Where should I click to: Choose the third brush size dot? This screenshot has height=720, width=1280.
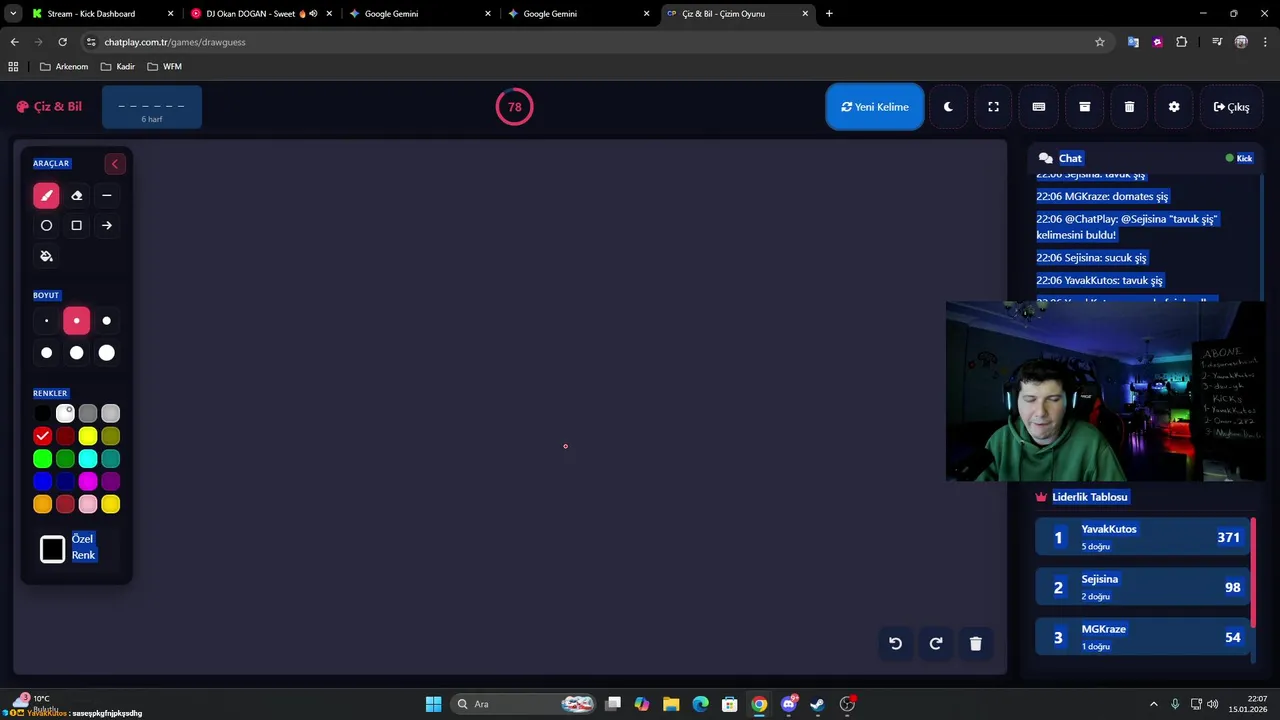point(107,321)
